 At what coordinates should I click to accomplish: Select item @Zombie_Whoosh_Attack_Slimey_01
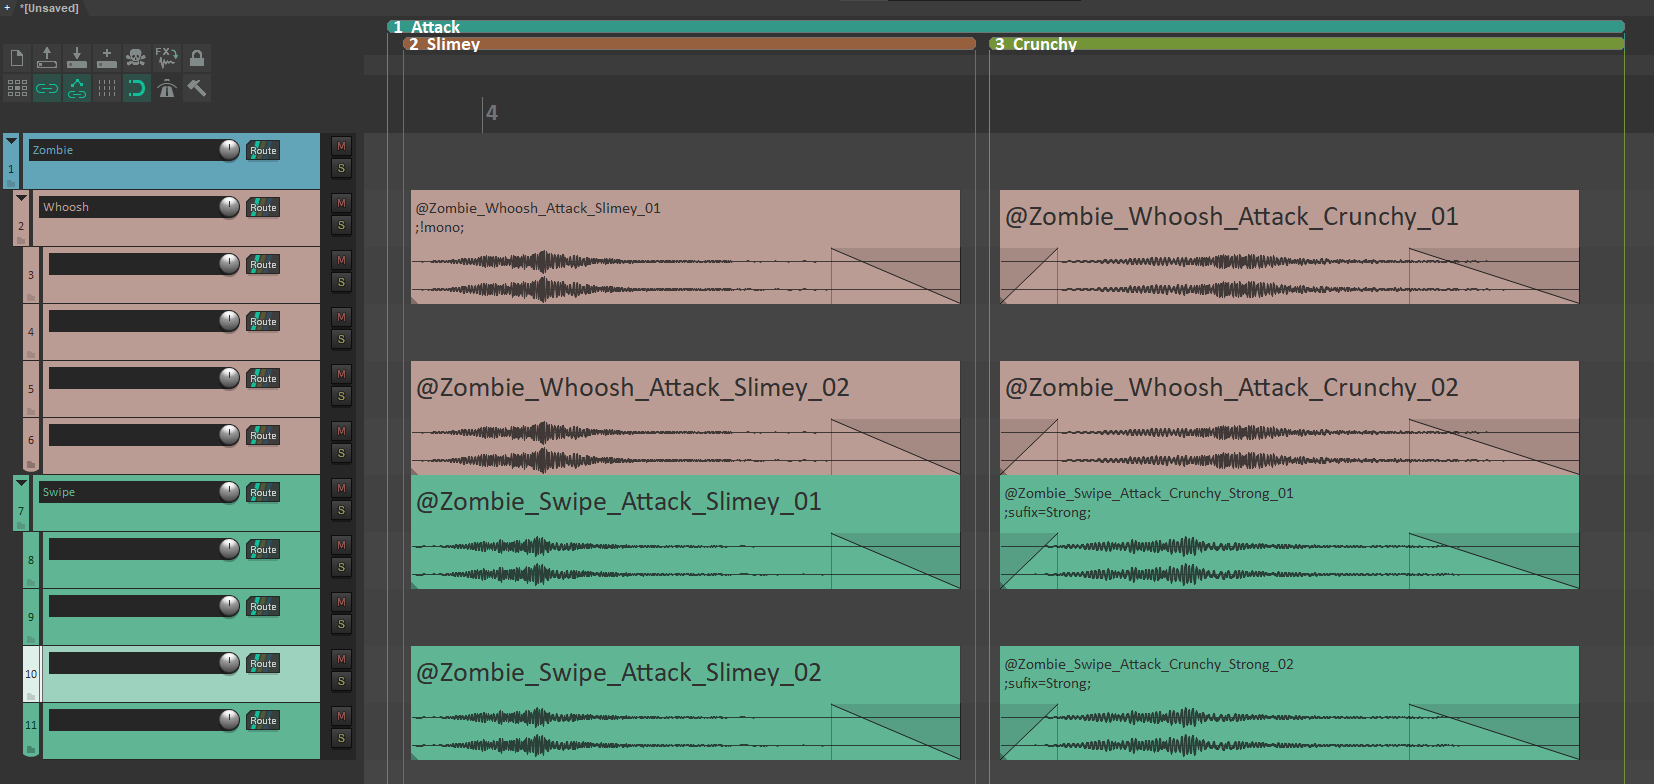[x=685, y=247]
